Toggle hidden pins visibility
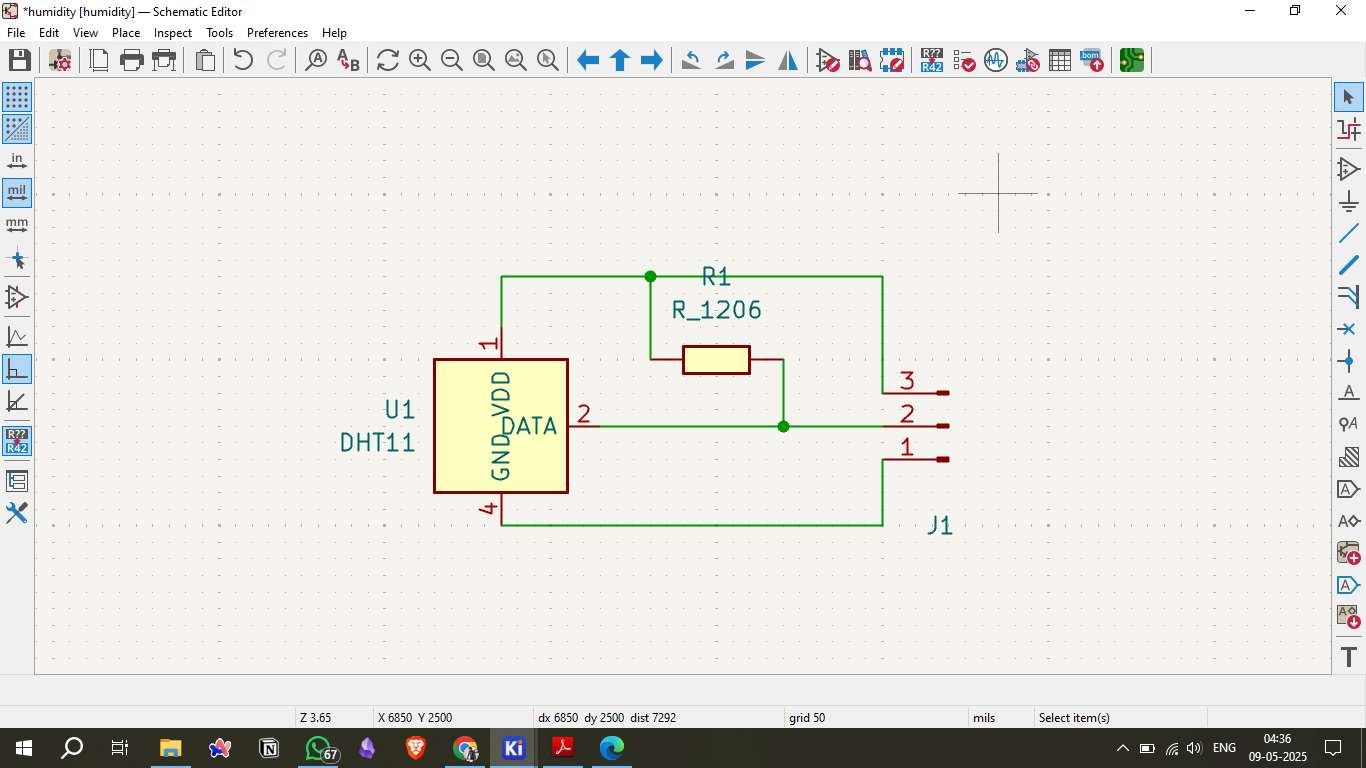 click(x=17, y=297)
